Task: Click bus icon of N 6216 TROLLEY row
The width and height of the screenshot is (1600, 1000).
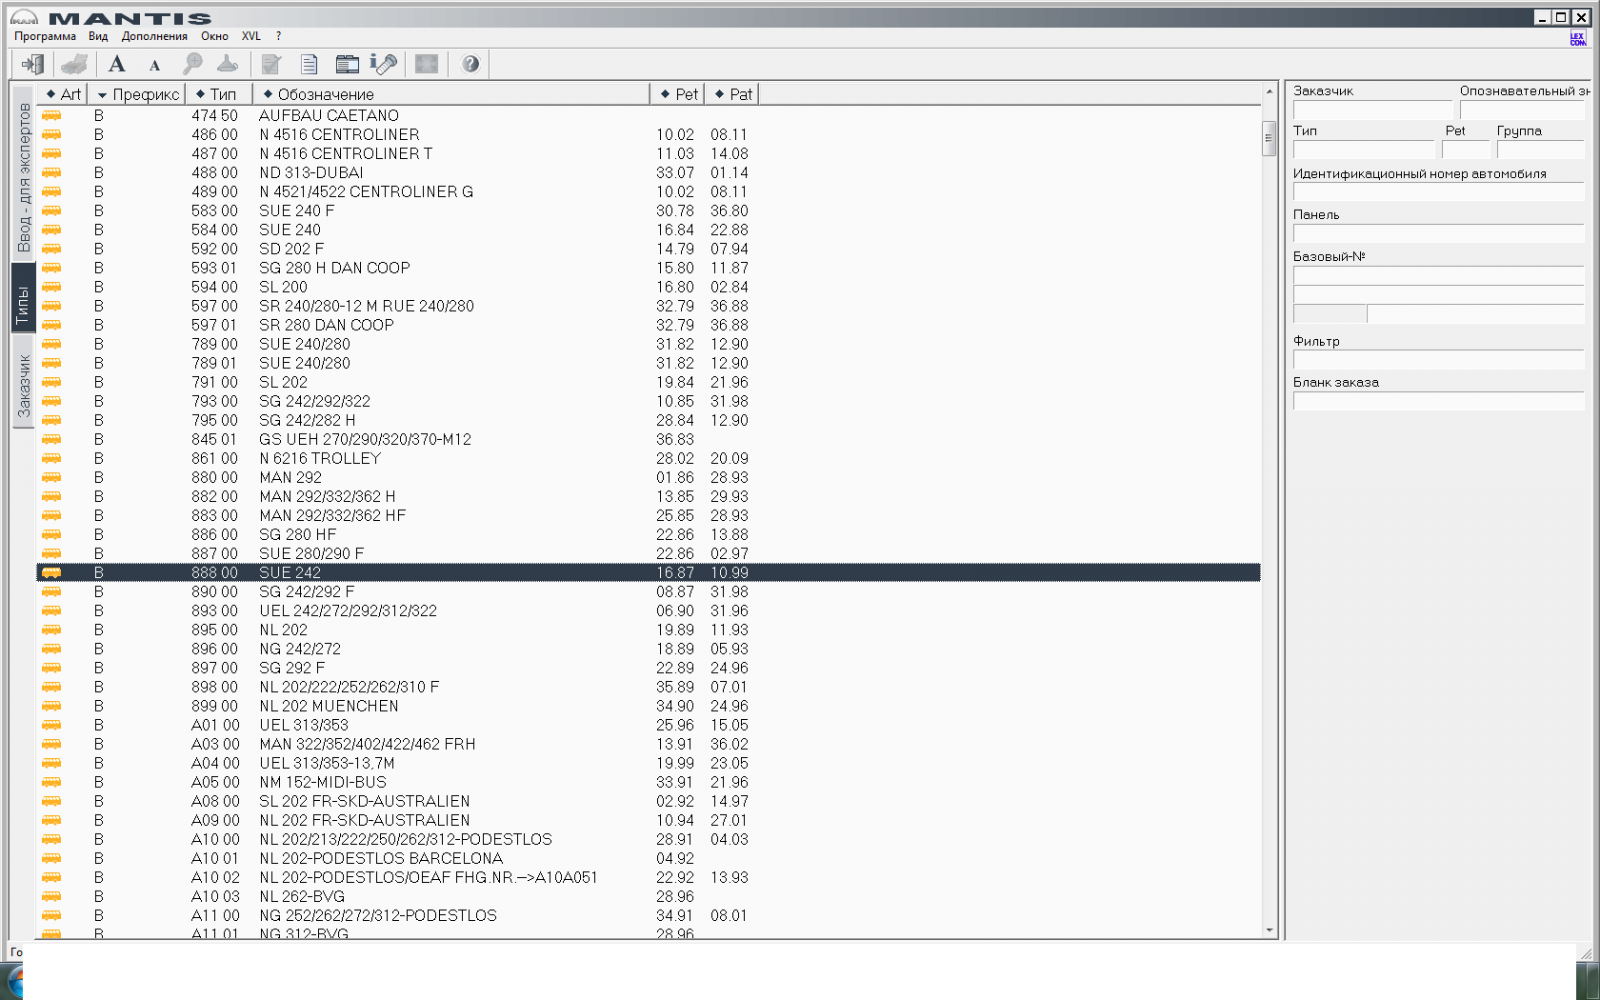Action: (x=52, y=459)
